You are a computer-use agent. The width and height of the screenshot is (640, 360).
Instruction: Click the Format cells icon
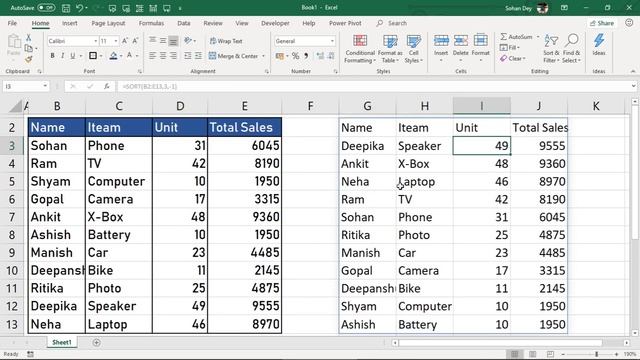click(480, 40)
